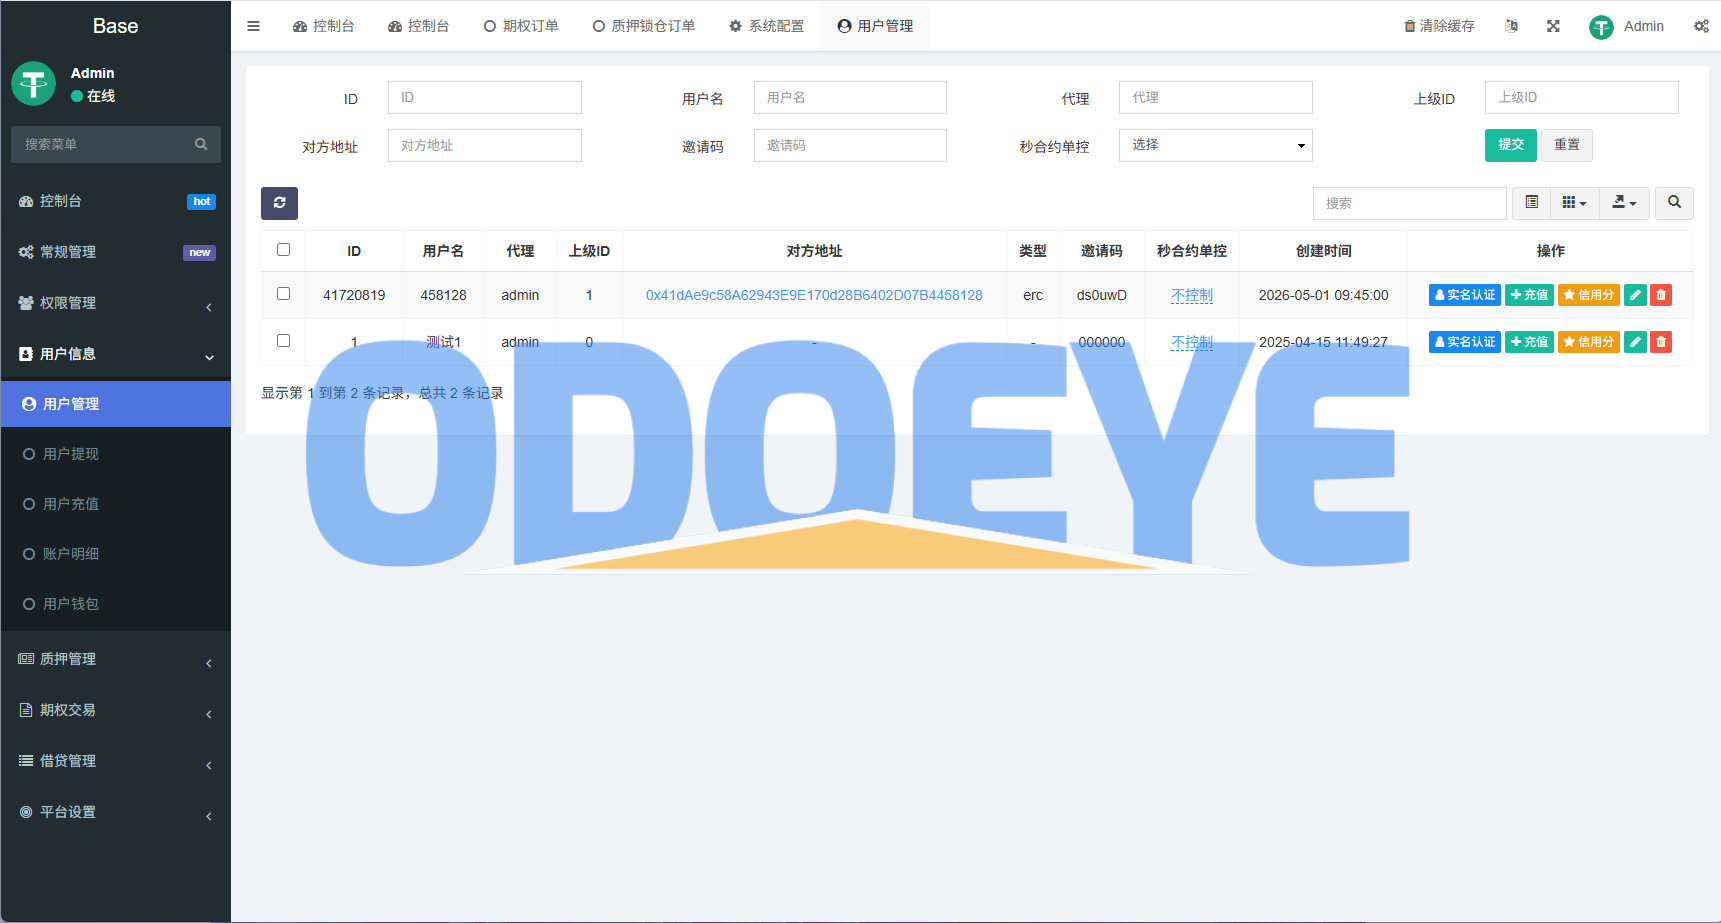Click the clear cache trash icon
This screenshot has height=923, width=1721.
(x=1409, y=26)
